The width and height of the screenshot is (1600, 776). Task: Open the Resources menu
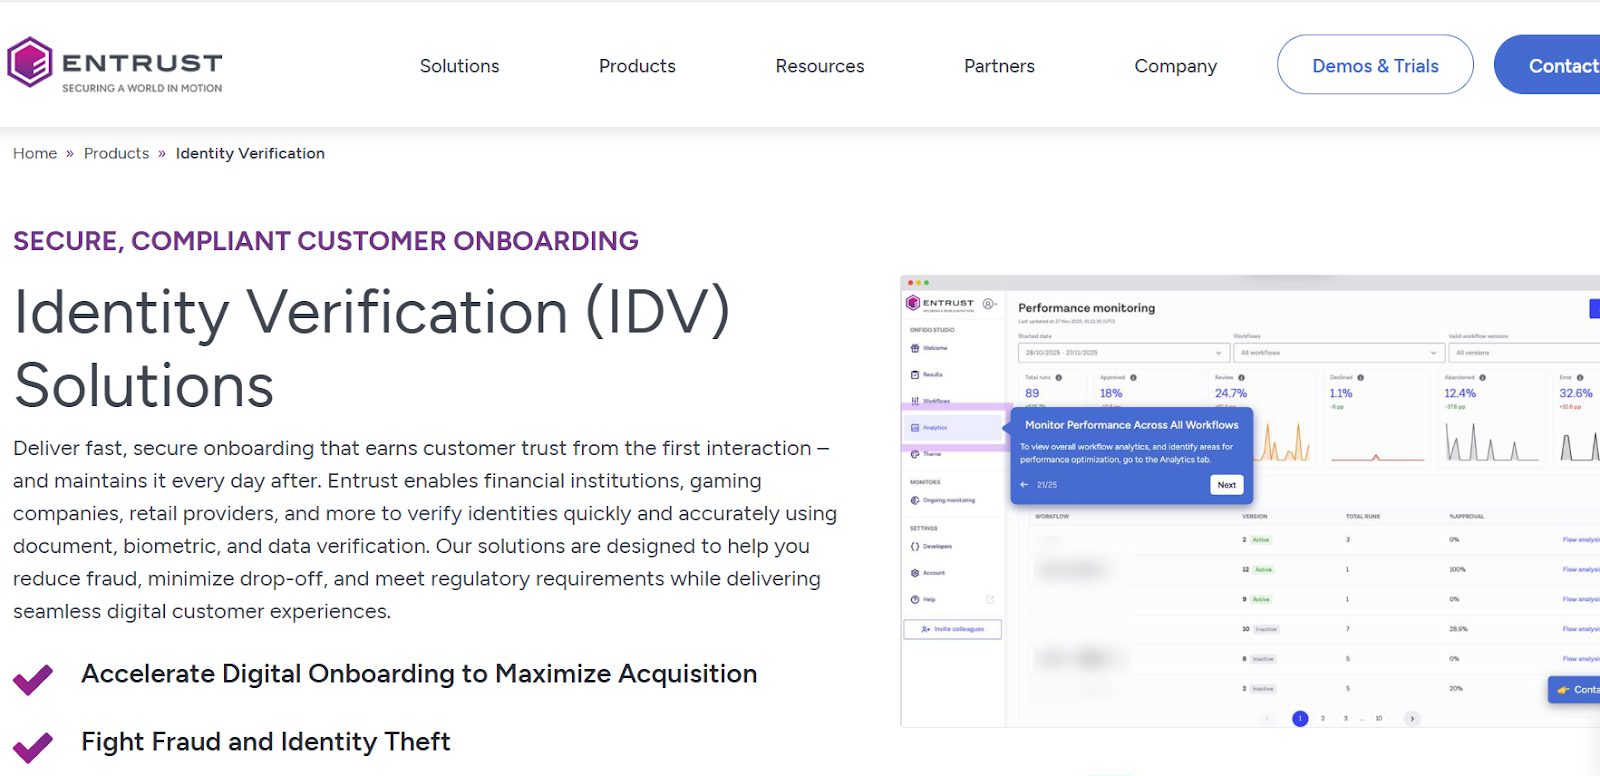[820, 66]
